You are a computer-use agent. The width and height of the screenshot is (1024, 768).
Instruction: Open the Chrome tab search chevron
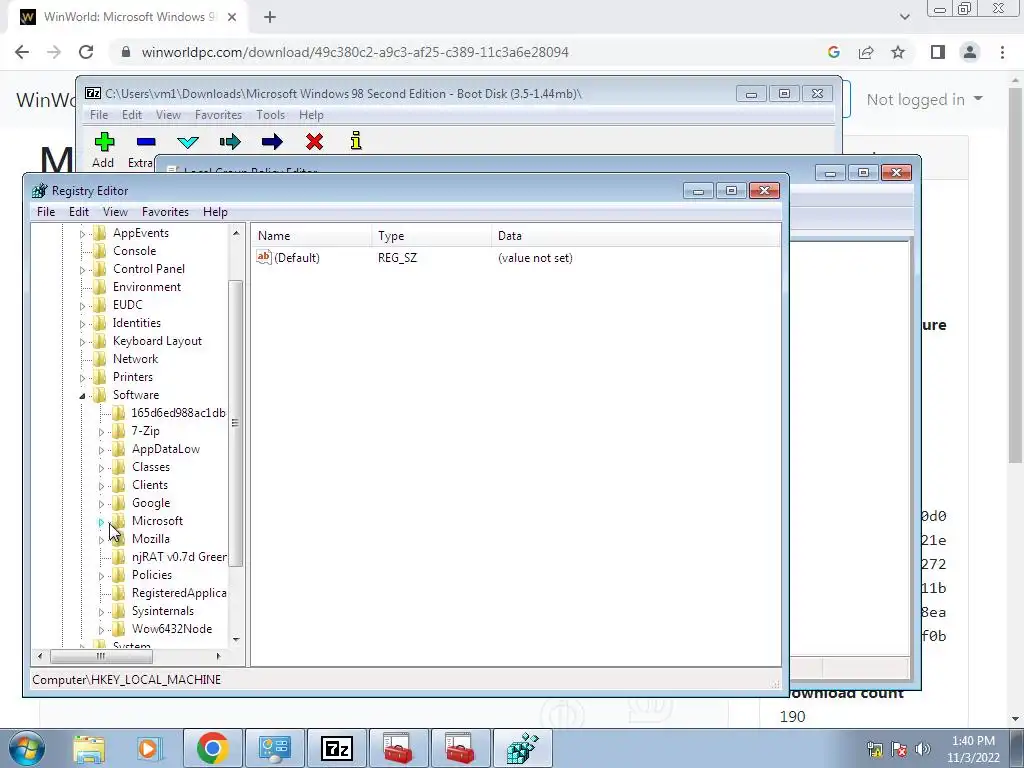tap(904, 18)
